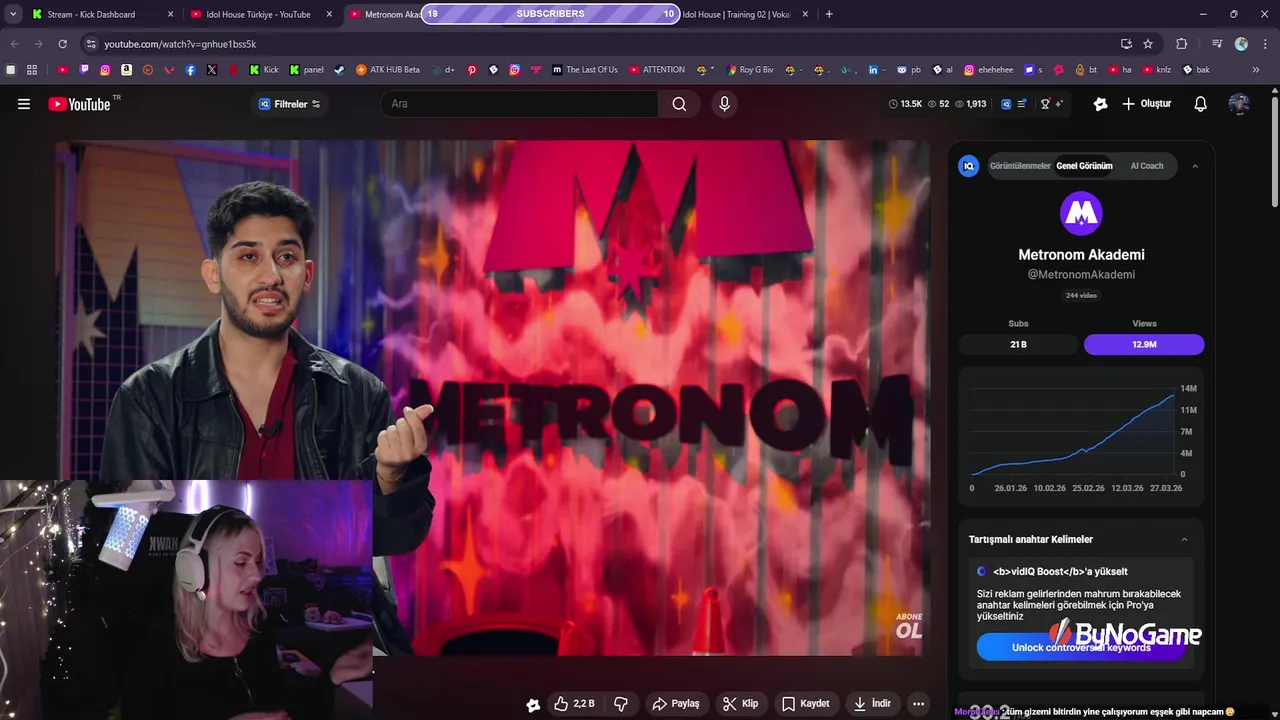Open the ATTENTION bookmark
This screenshot has height=720, width=1280.
(657, 70)
